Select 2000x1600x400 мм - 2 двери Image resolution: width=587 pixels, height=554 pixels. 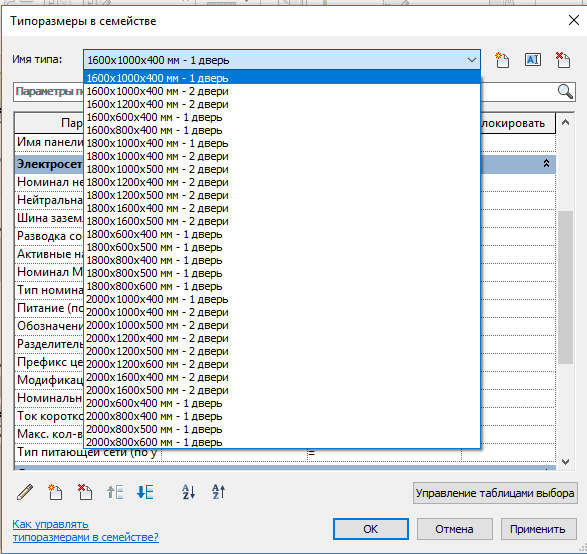tap(282, 377)
